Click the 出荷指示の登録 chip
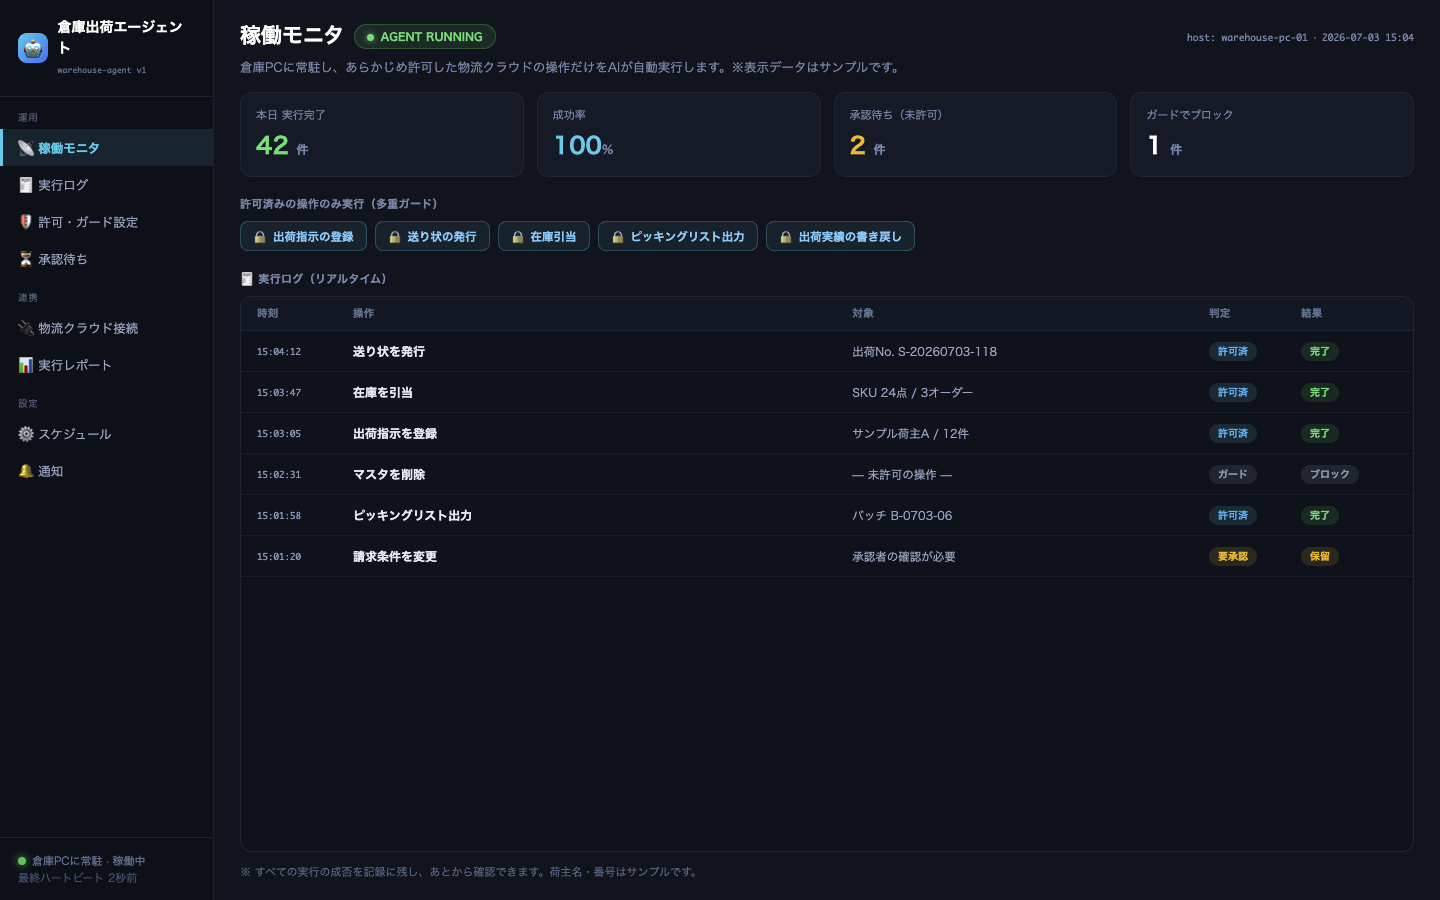Image resolution: width=1440 pixels, height=900 pixels. coord(303,237)
